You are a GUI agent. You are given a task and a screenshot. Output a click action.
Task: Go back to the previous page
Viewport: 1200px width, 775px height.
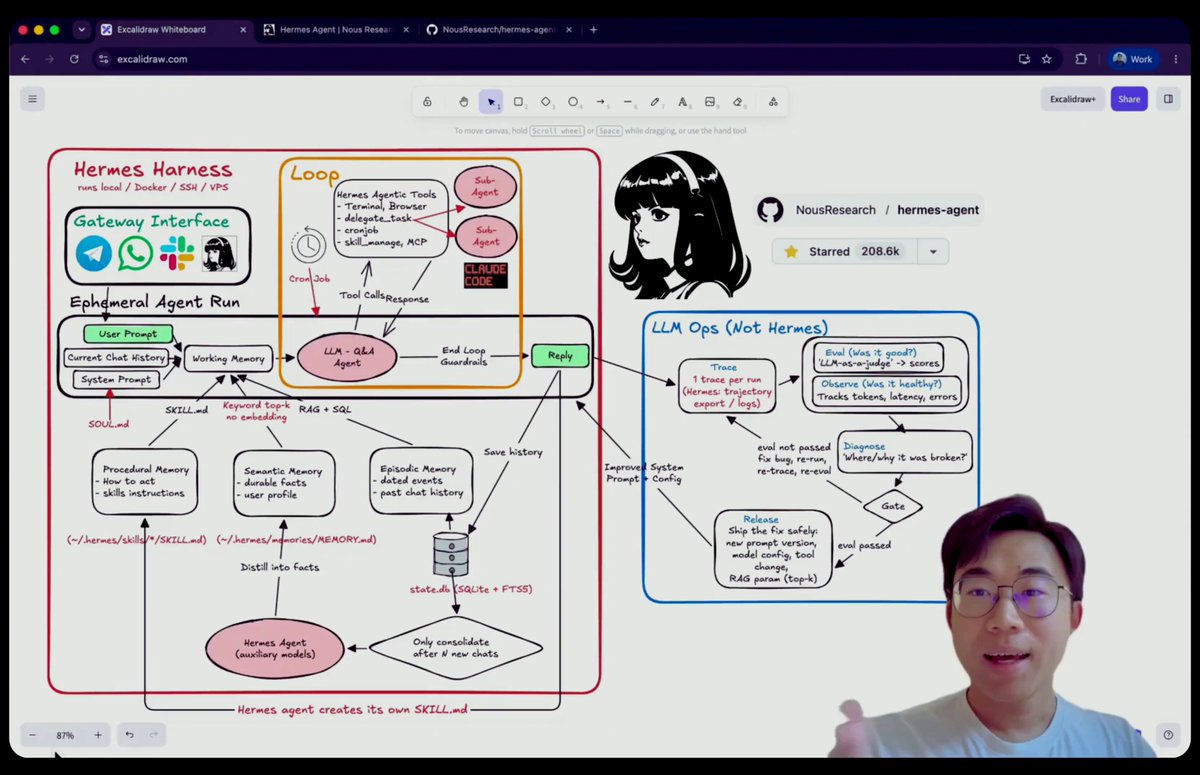point(26,59)
